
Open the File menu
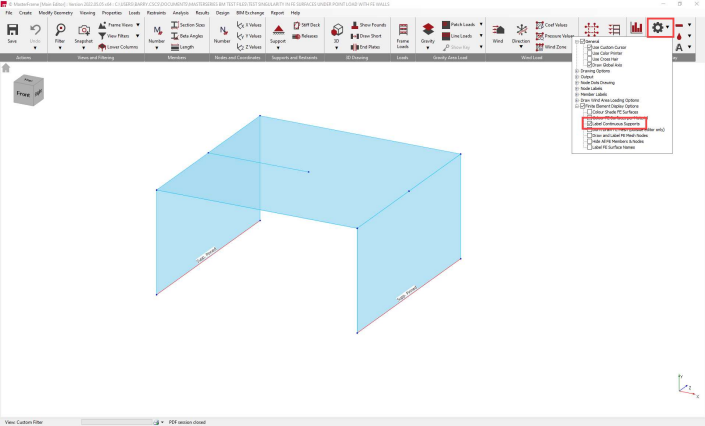click(x=9, y=13)
